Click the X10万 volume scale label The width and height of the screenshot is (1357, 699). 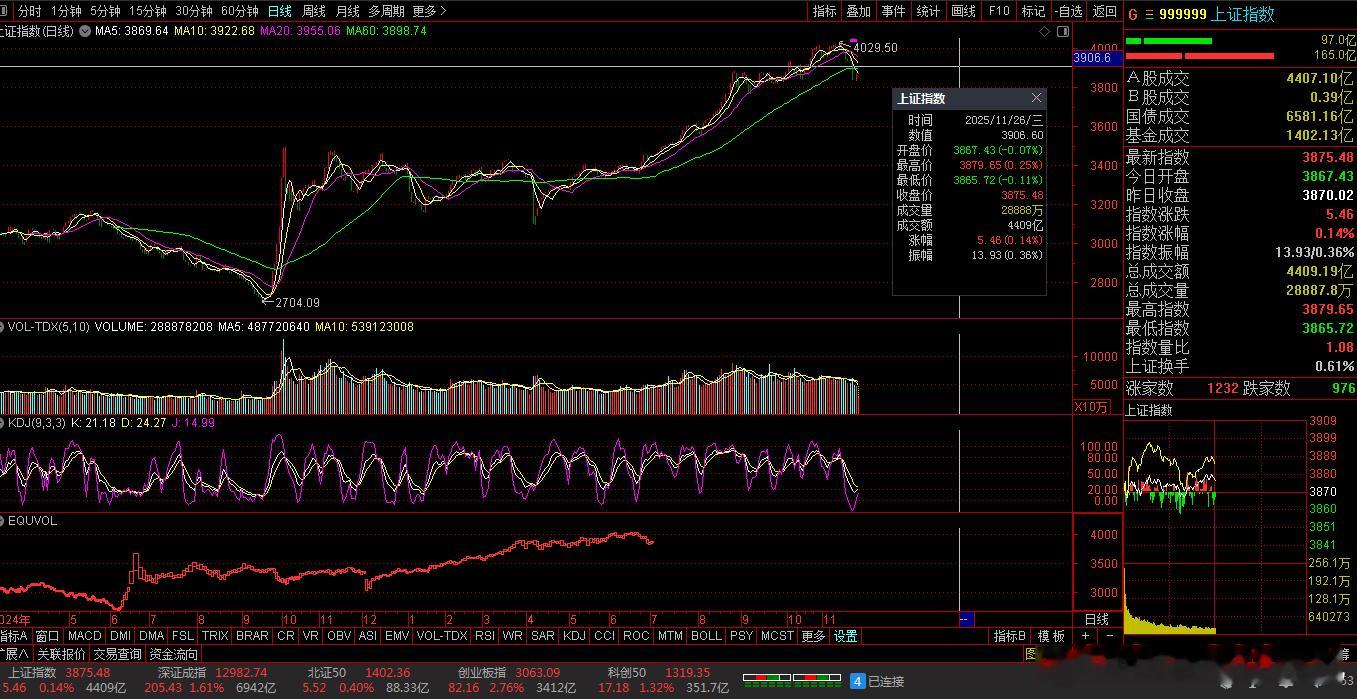click(x=1091, y=406)
